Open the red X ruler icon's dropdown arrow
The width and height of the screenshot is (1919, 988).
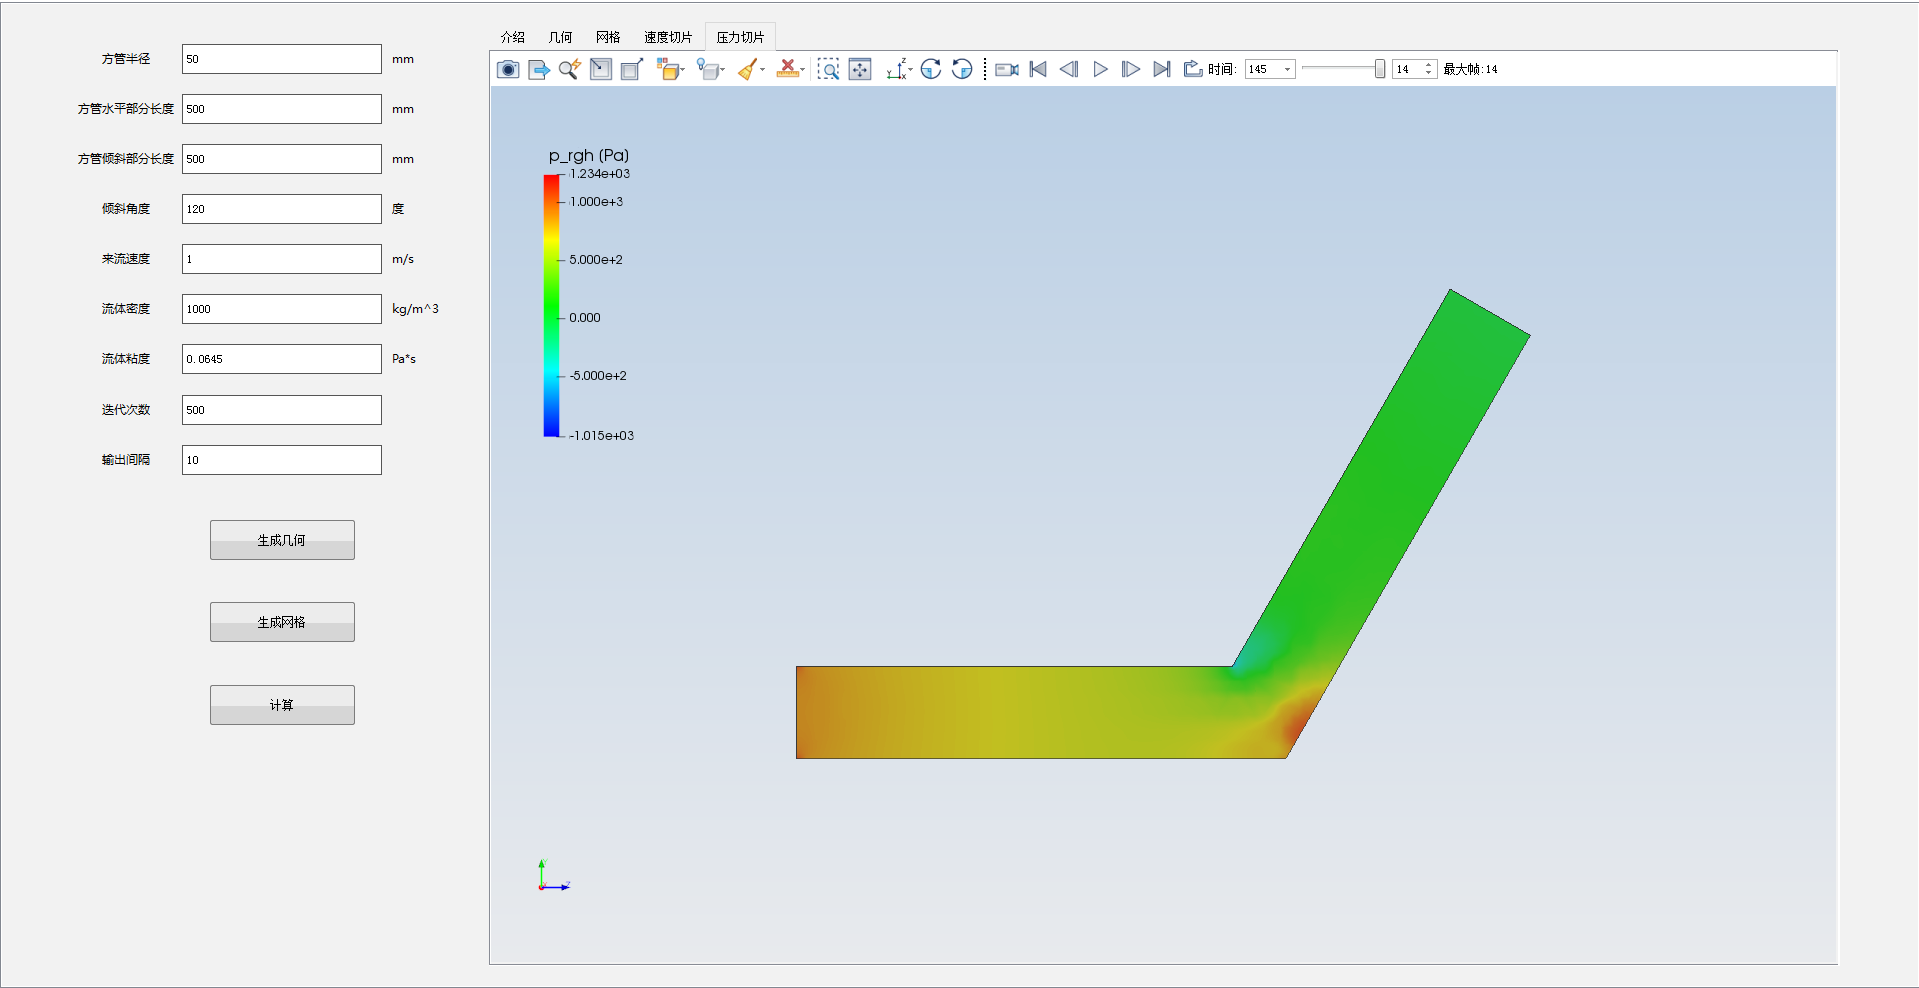802,70
